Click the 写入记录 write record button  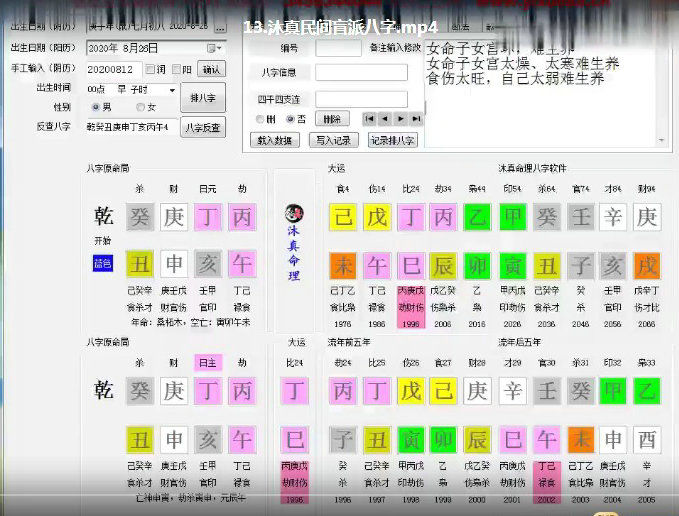pos(333,140)
